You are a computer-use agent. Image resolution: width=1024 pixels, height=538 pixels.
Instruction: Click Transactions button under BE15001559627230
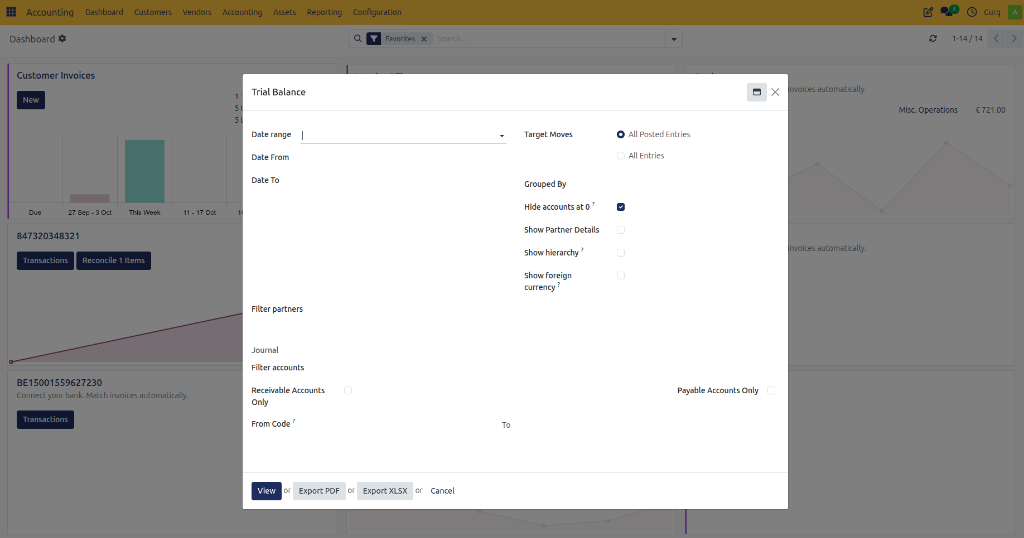(45, 419)
